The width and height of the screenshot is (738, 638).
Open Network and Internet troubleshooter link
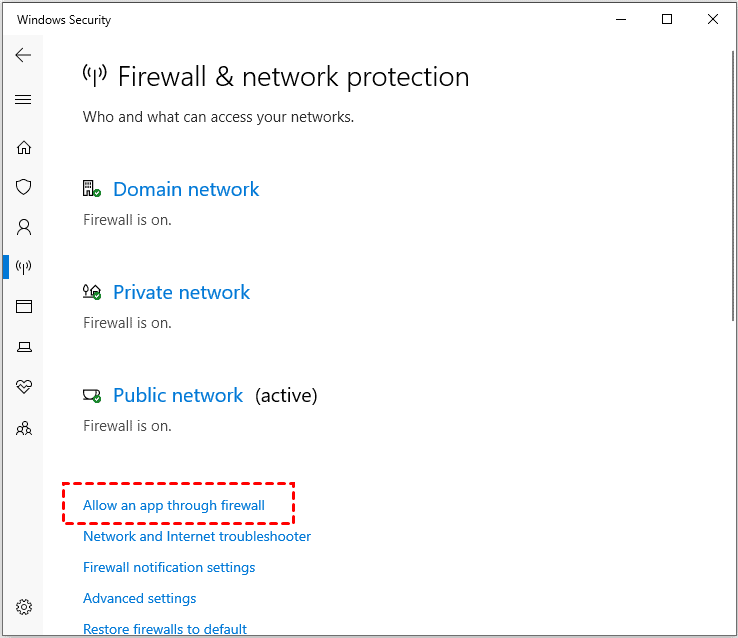197,537
